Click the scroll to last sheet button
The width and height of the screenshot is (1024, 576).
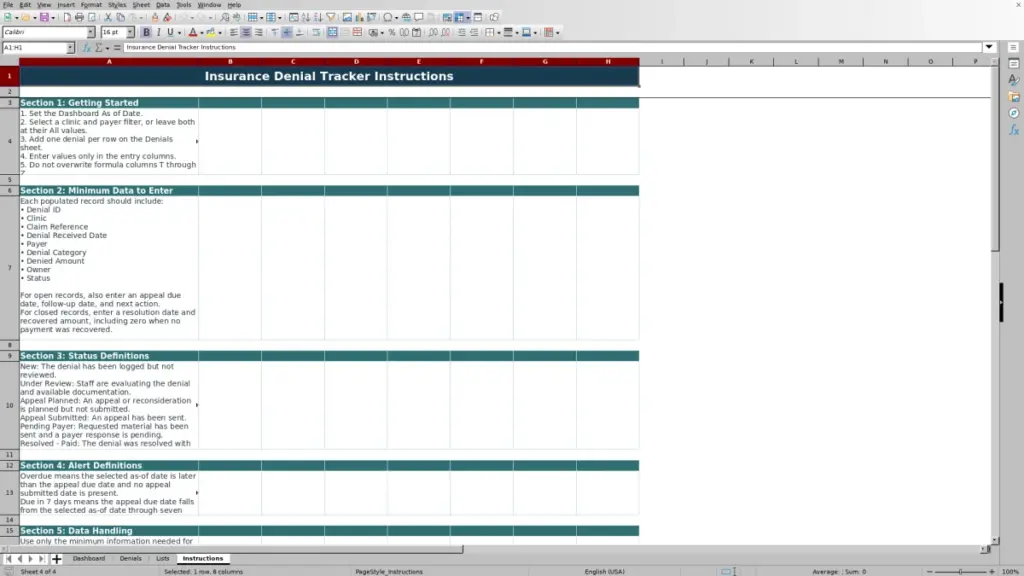coord(41,559)
